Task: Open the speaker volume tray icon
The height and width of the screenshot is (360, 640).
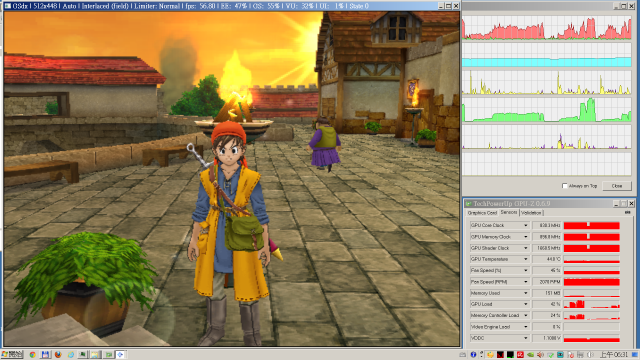Action: tap(540, 355)
